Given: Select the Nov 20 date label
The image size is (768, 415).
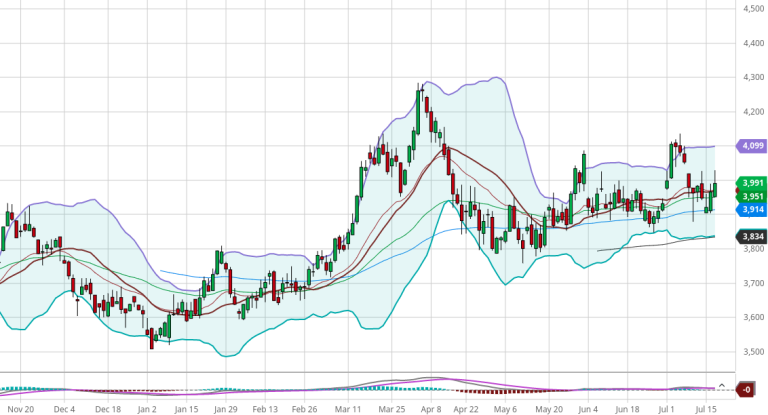Looking at the screenshot, I should [20, 409].
